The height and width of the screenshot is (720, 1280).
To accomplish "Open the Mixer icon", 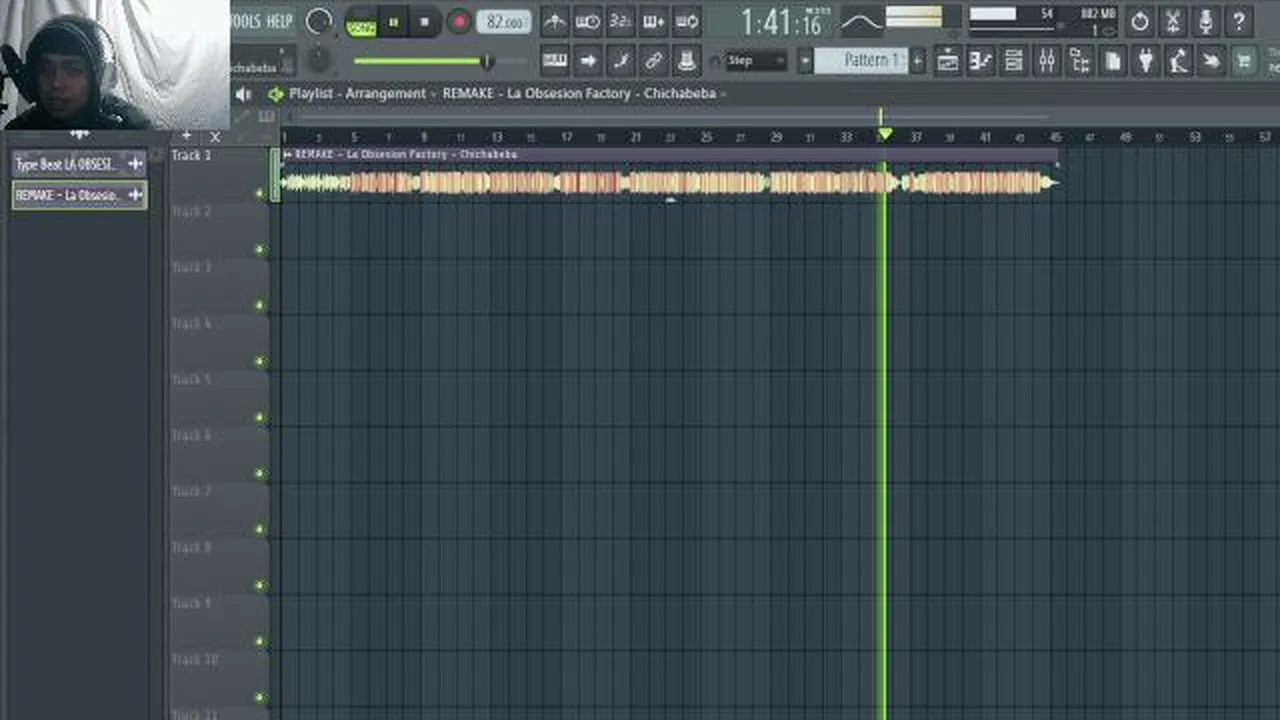I will coord(1047,61).
